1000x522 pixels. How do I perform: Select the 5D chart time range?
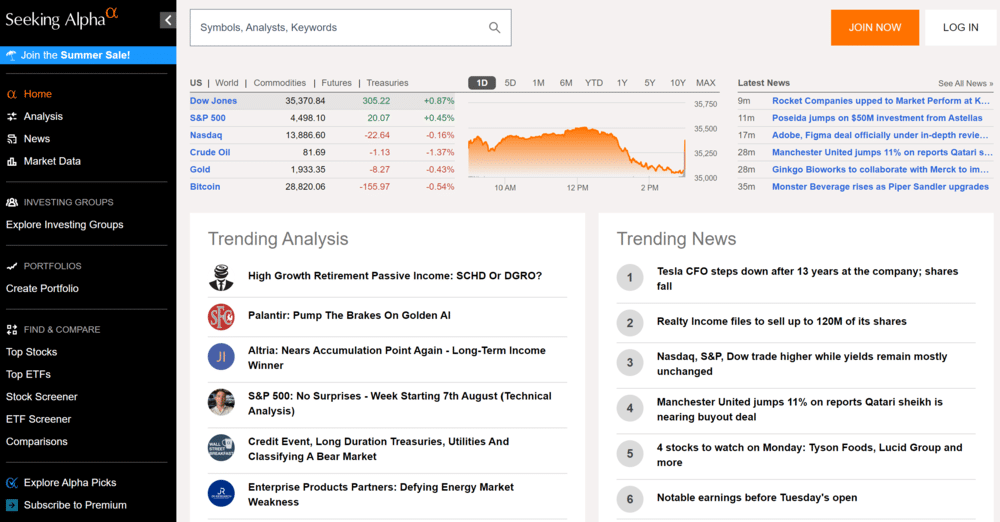point(510,83)
